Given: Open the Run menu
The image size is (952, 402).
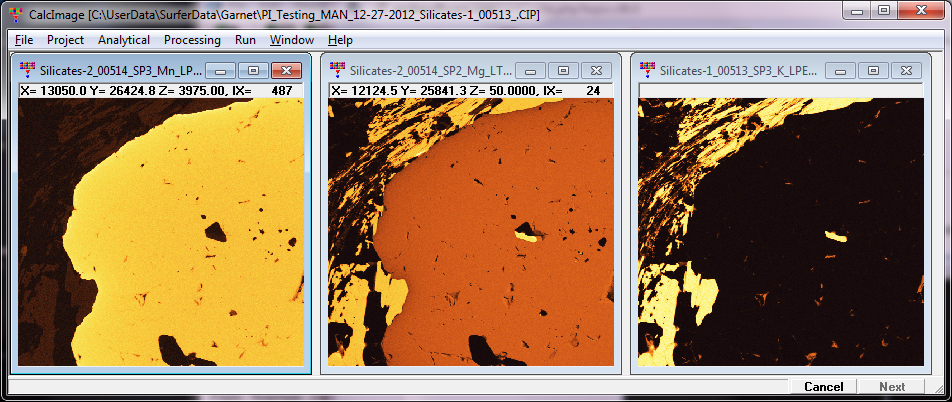Looking at the screenshot, I should (x=245, y=40).
